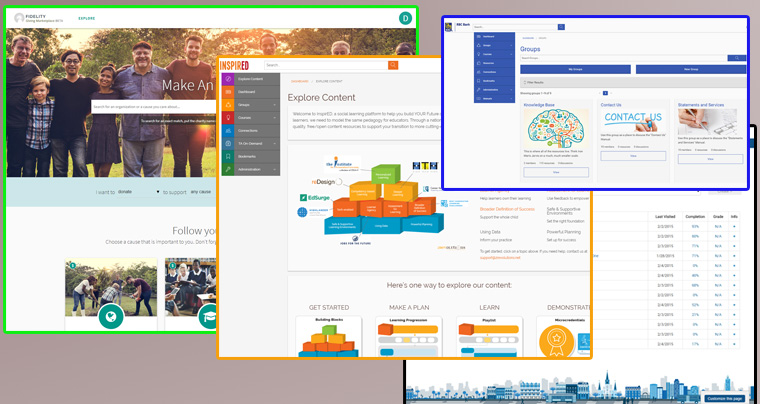The width and height of the screenshot is (760, 404).
Task: Click the Customize this page button
Action: [x=725, y=398]
